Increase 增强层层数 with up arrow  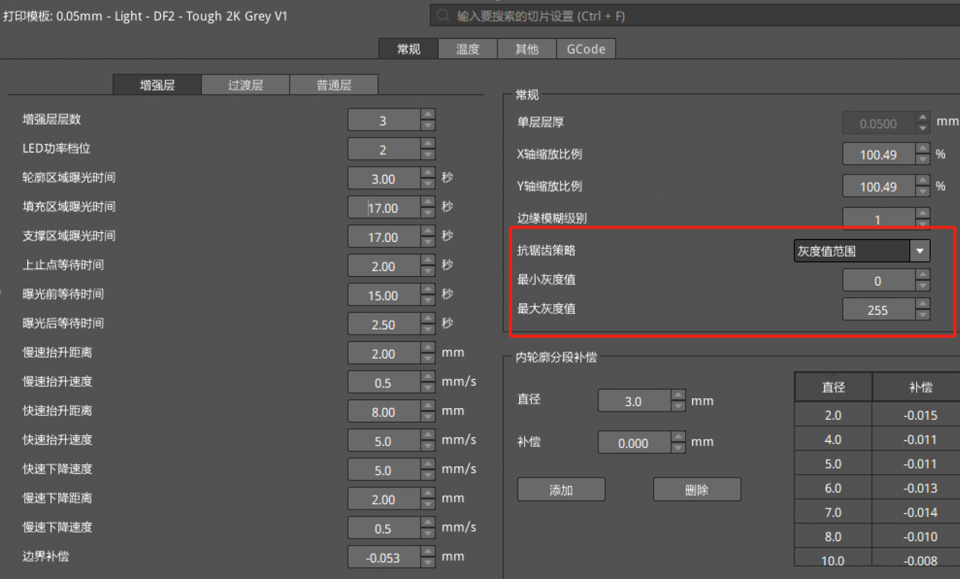(428, 114)
